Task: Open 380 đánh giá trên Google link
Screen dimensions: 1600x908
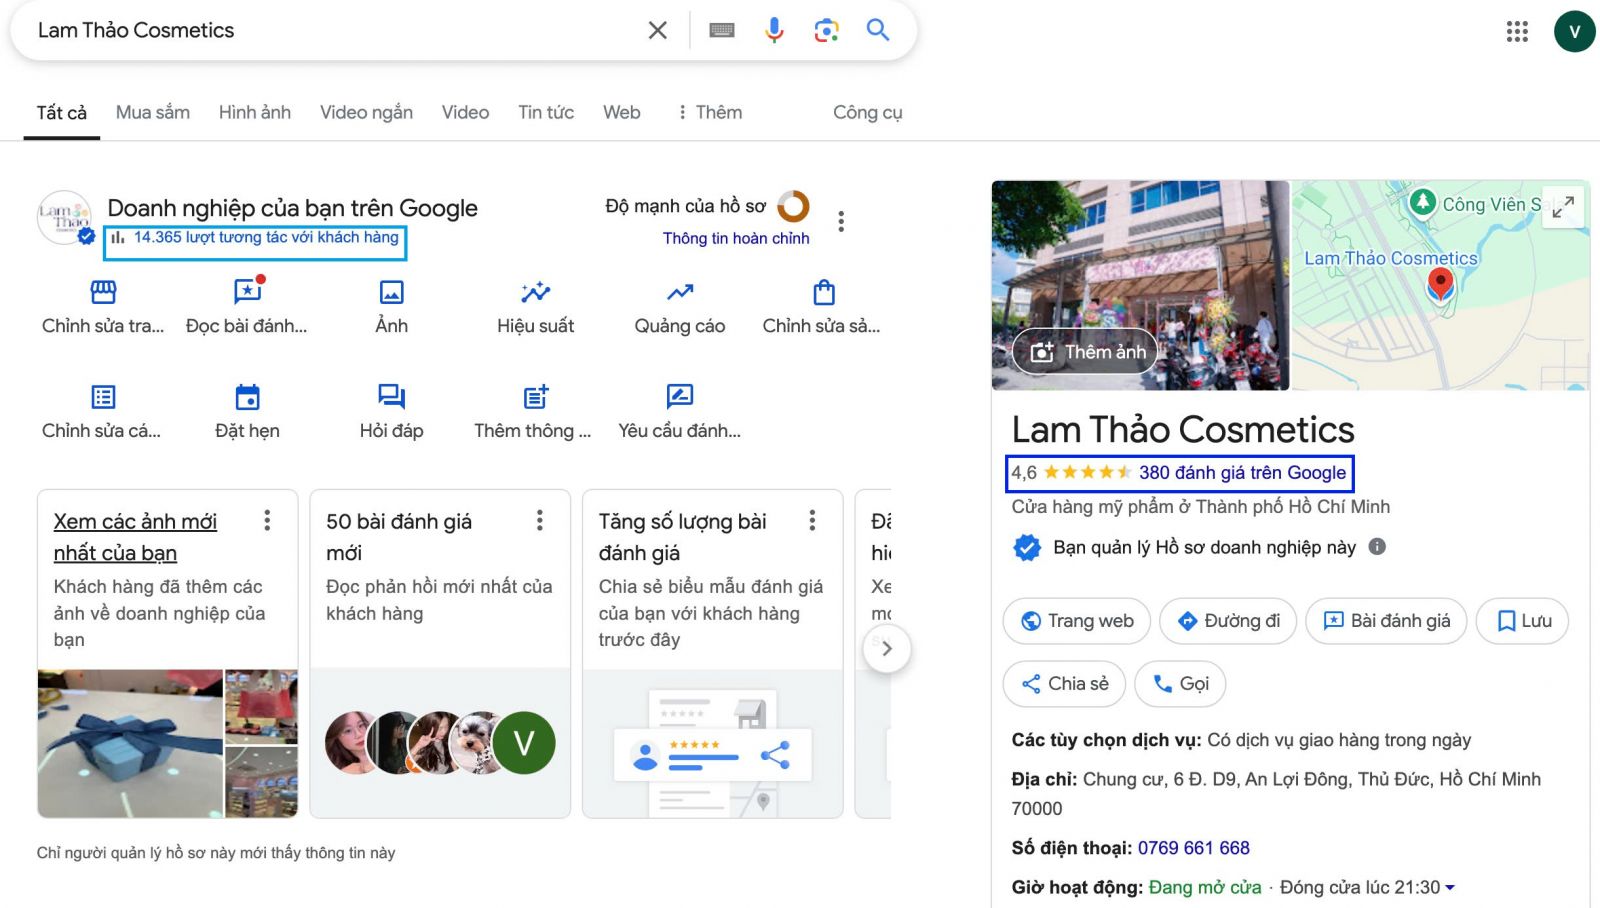Action: 1242,473
